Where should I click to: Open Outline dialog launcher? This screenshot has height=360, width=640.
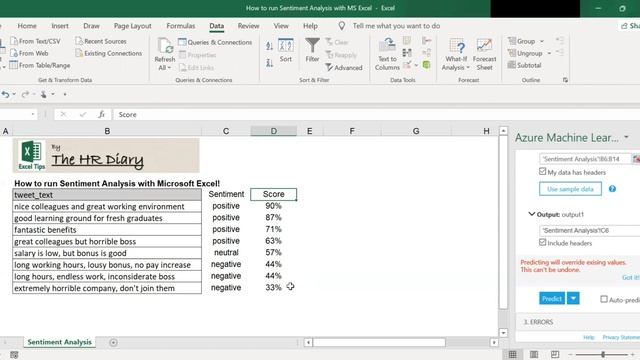coord(565,80)
